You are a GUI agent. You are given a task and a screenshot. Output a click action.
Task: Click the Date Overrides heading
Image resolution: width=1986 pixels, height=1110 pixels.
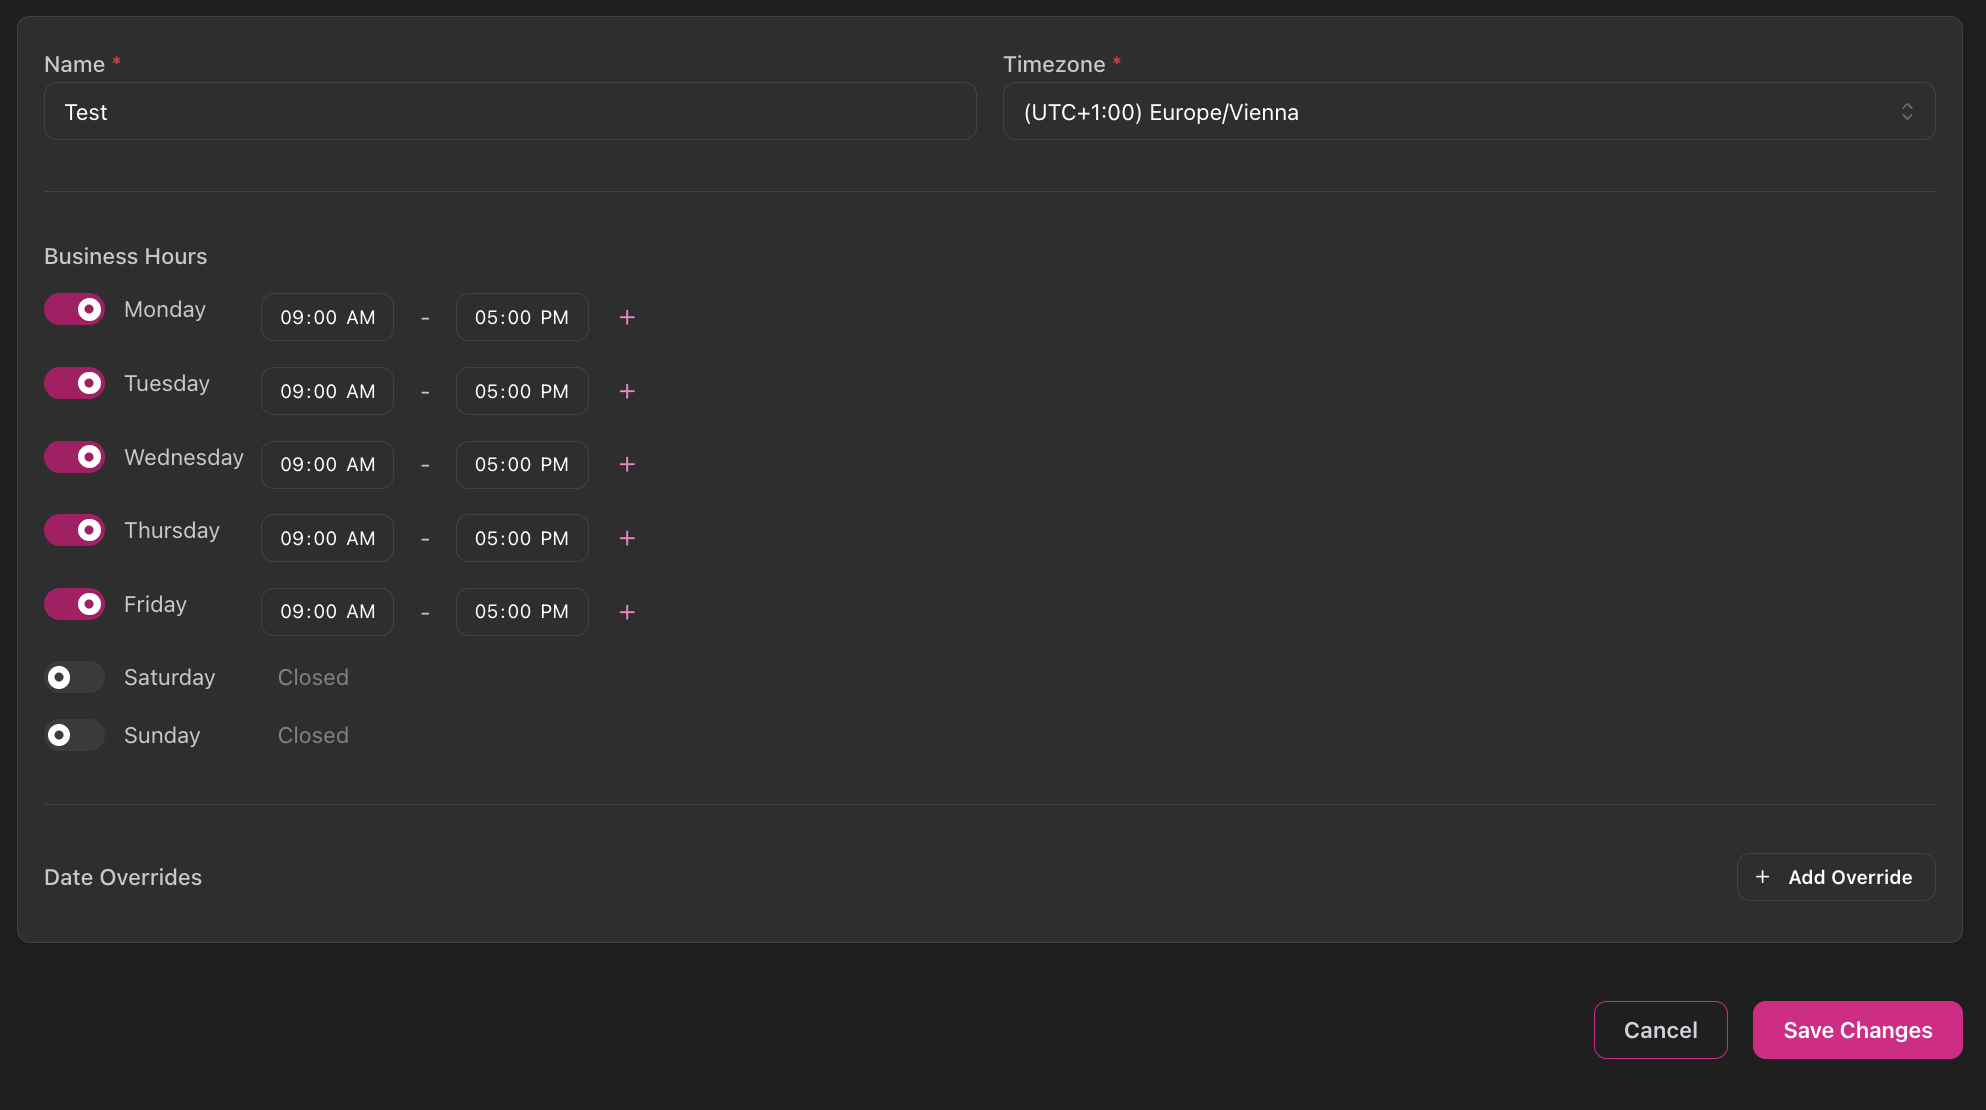point(122,877)
